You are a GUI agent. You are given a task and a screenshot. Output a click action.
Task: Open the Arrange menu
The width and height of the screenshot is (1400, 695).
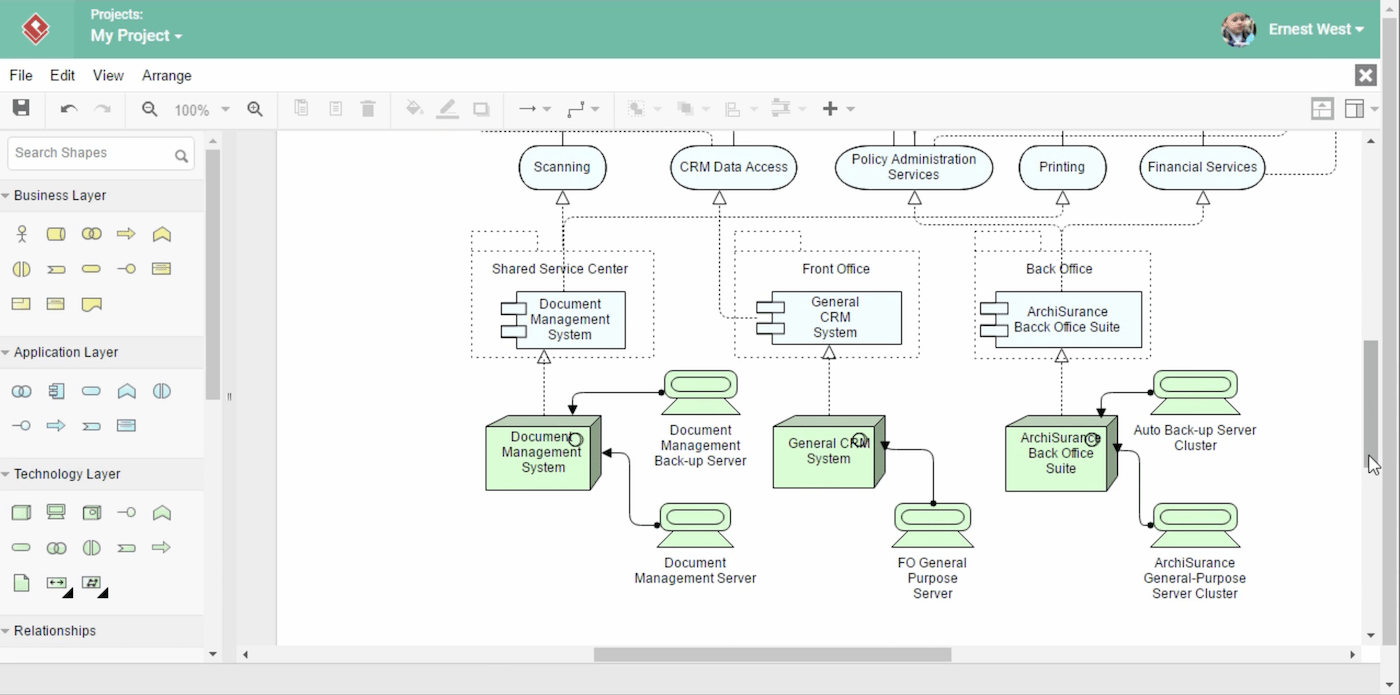point(166,75)
